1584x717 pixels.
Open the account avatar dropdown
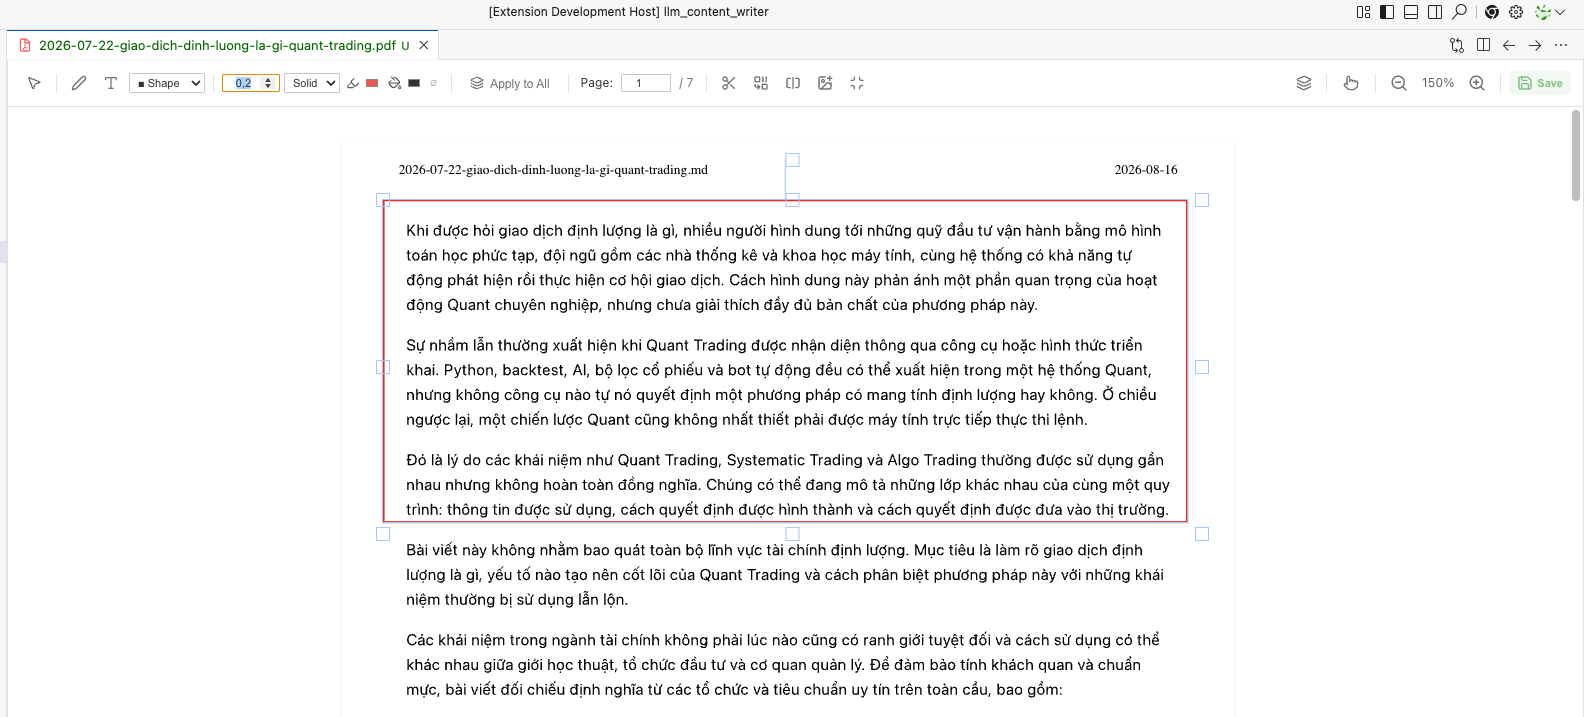click(1550, 12)
